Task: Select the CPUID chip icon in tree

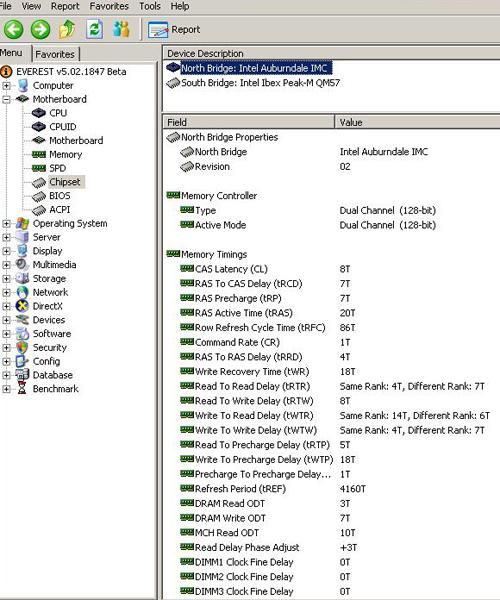Action: coord(39,127)
